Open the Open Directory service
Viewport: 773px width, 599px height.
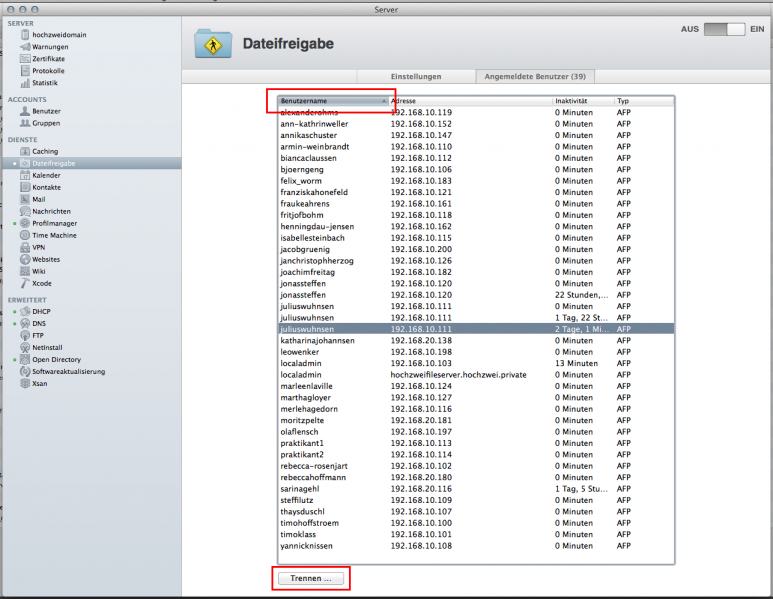pos(55,359)
